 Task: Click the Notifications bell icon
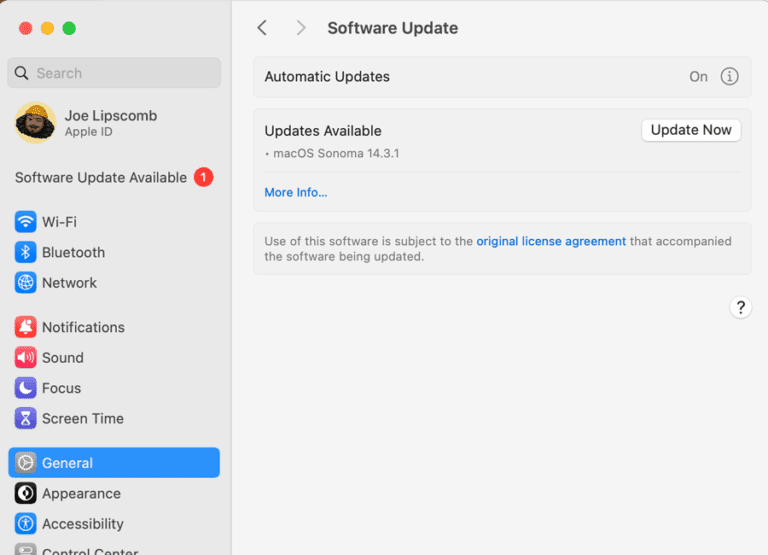(25, 327)
